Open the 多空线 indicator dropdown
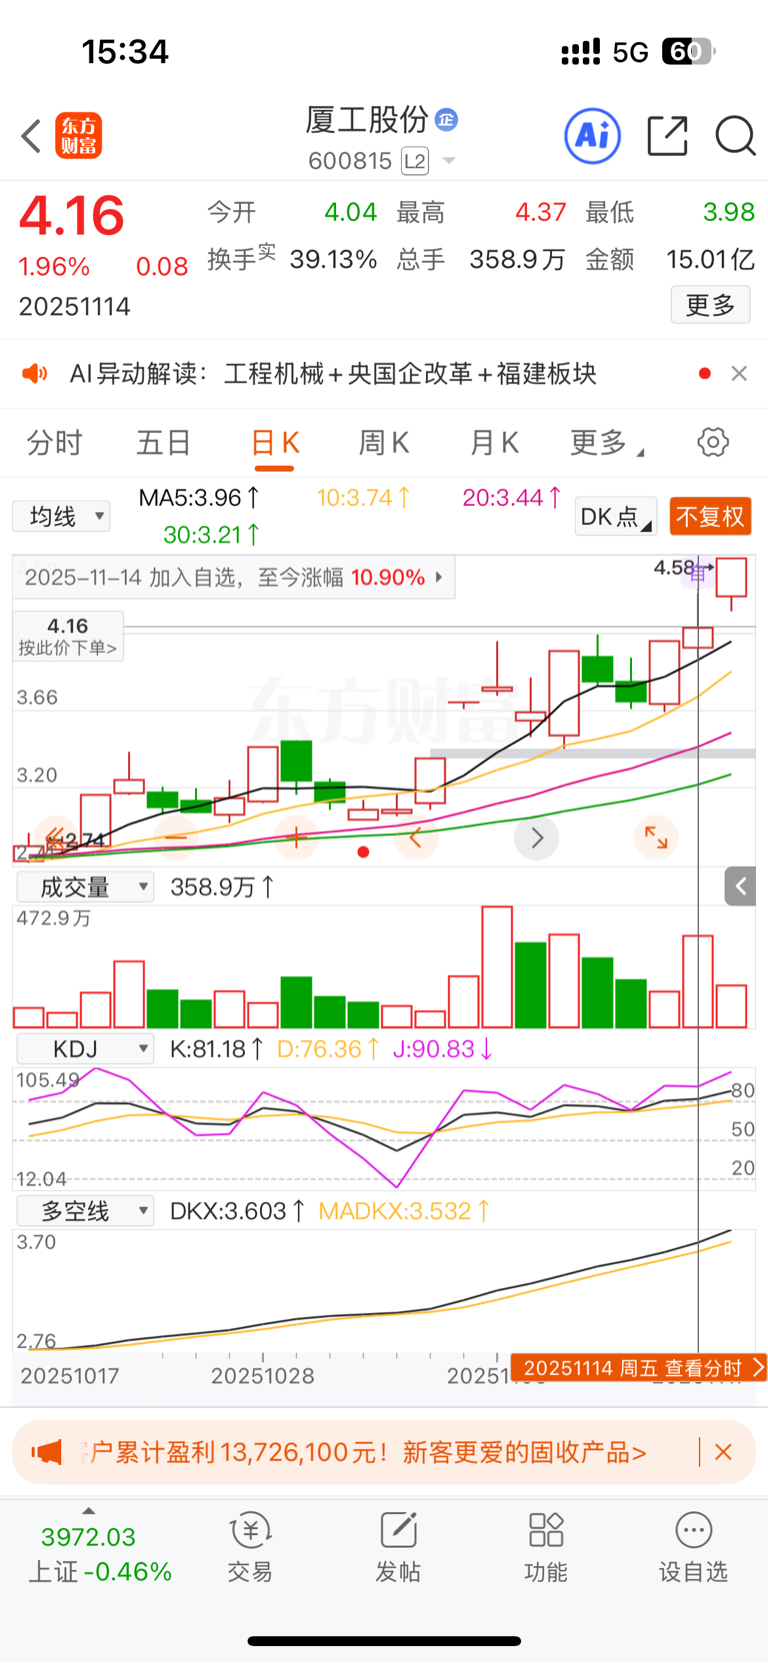Viewport: 768px width, 1663px height. (x=85, y=1211)
